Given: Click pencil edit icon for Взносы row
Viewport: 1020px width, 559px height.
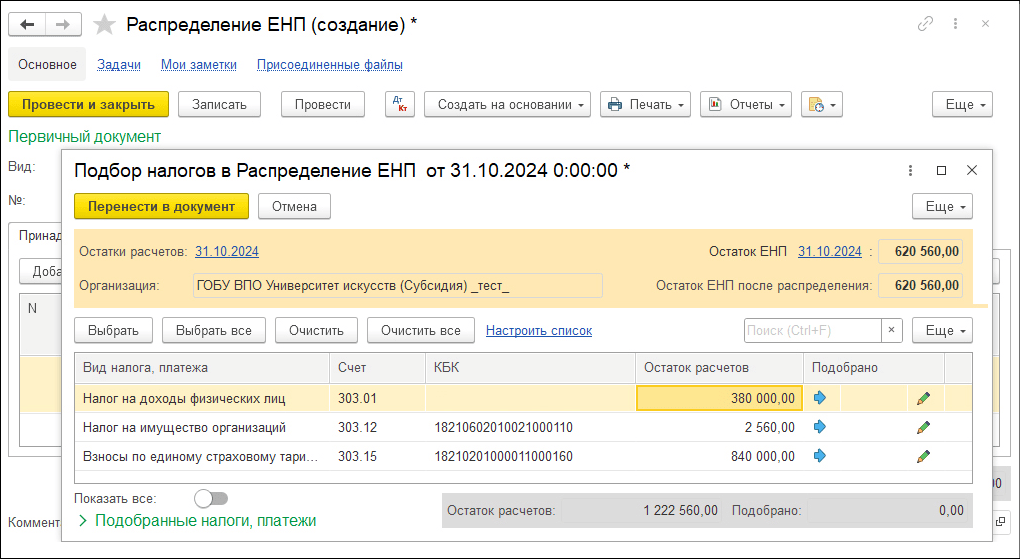Looking at the screenshot, I should coord(923,456).
